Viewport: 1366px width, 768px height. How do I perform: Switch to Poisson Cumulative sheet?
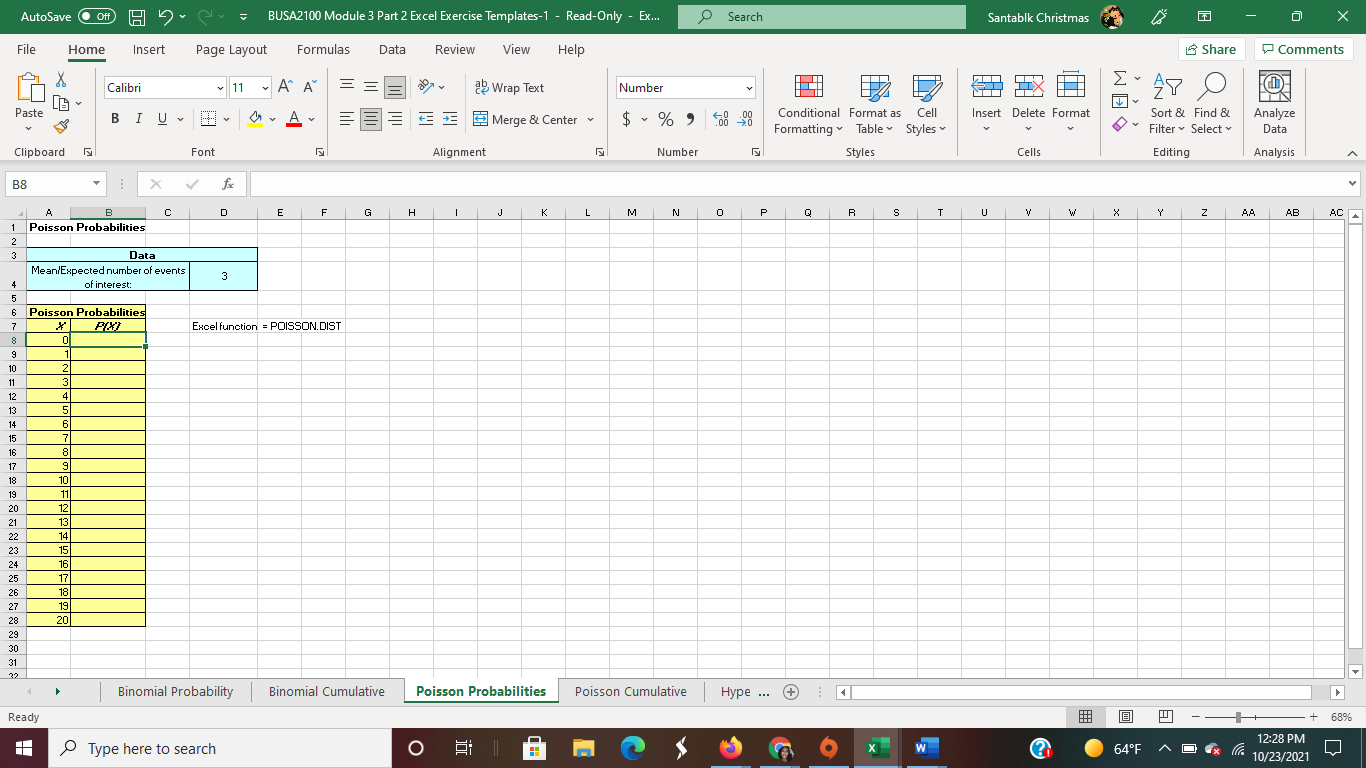(x=631, y=691)
